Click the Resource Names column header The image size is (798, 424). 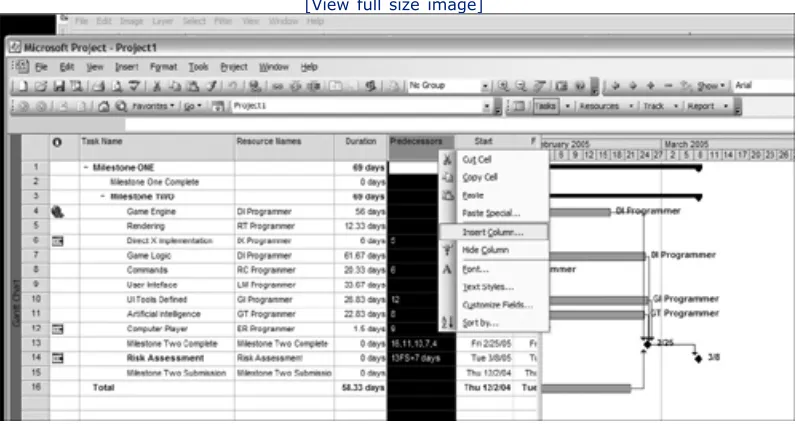click(x=284, y=147)
